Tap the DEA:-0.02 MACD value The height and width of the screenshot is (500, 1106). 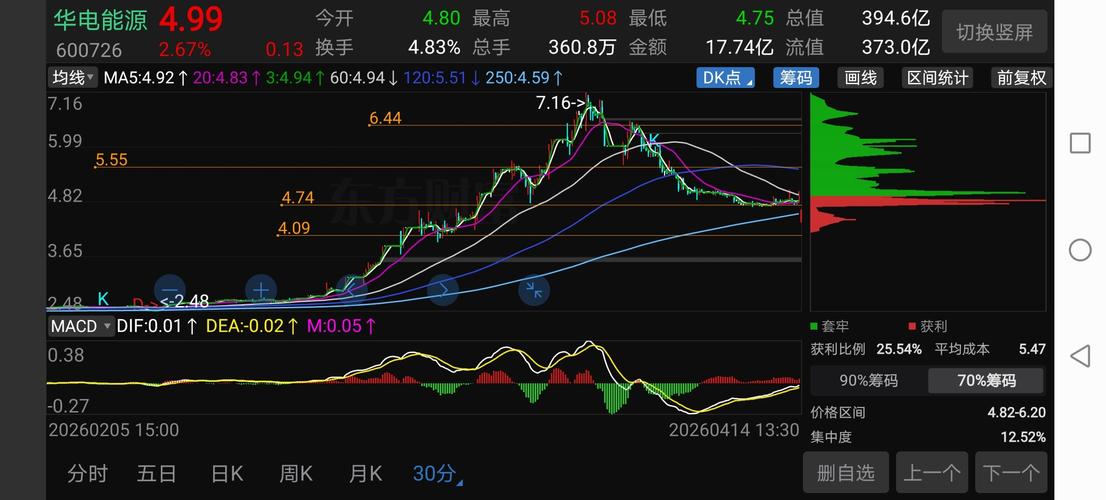coord(253,326)
